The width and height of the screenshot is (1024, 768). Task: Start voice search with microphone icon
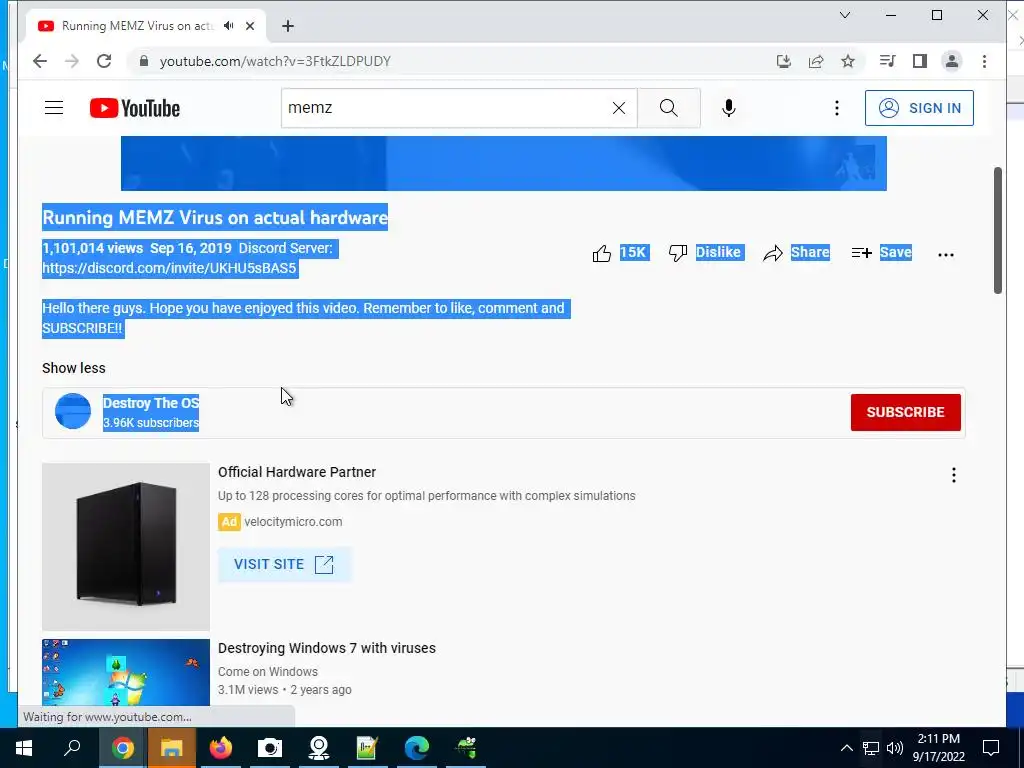click(729, 108)
